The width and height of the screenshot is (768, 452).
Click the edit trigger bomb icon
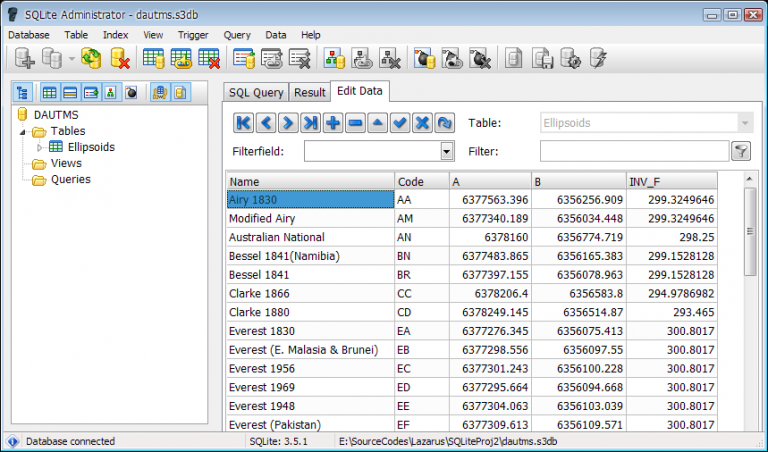click(452, 58)
